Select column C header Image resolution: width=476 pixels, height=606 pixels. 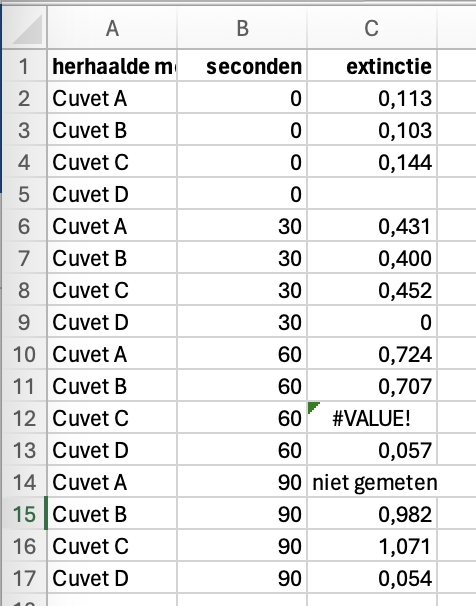coord(372,28)
